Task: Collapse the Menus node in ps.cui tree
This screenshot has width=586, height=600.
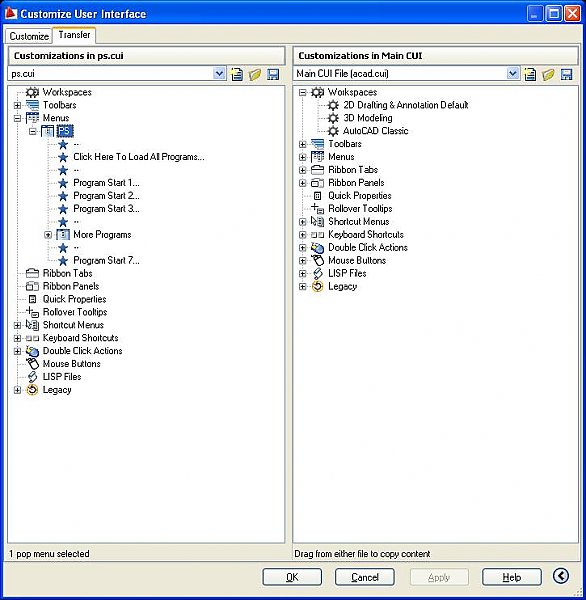Action: pos(17,118)
